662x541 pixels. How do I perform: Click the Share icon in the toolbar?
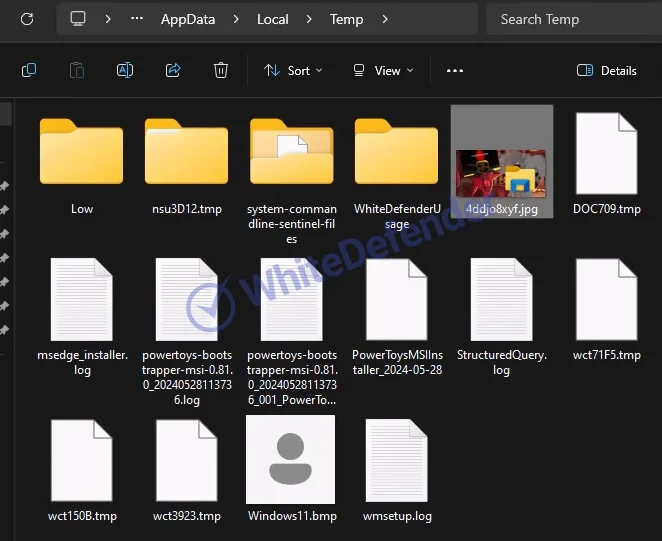tap(173, 70)
